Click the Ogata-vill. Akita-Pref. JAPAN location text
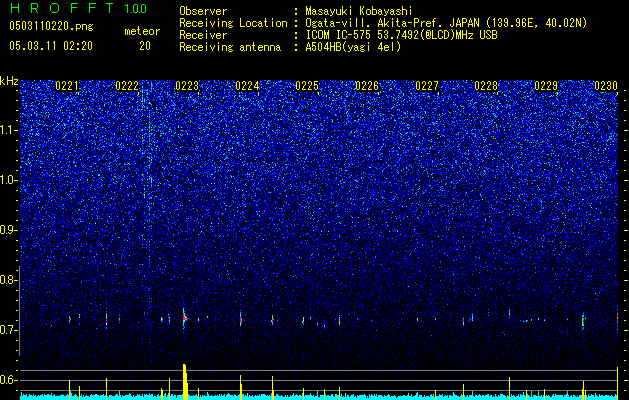This screenshot has height=400, width=629. pos(446,23)
